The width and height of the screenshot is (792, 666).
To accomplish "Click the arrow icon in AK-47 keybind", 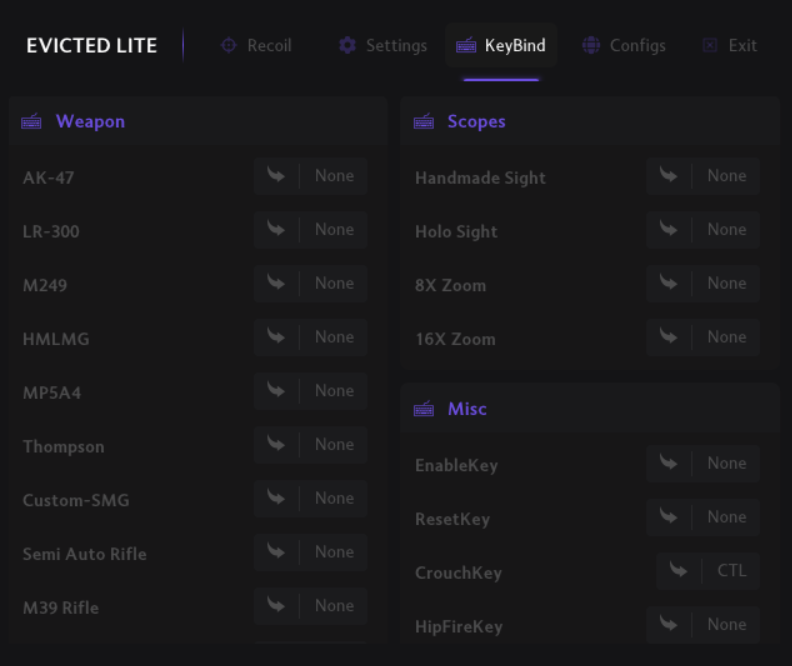I will pos(276,176).
